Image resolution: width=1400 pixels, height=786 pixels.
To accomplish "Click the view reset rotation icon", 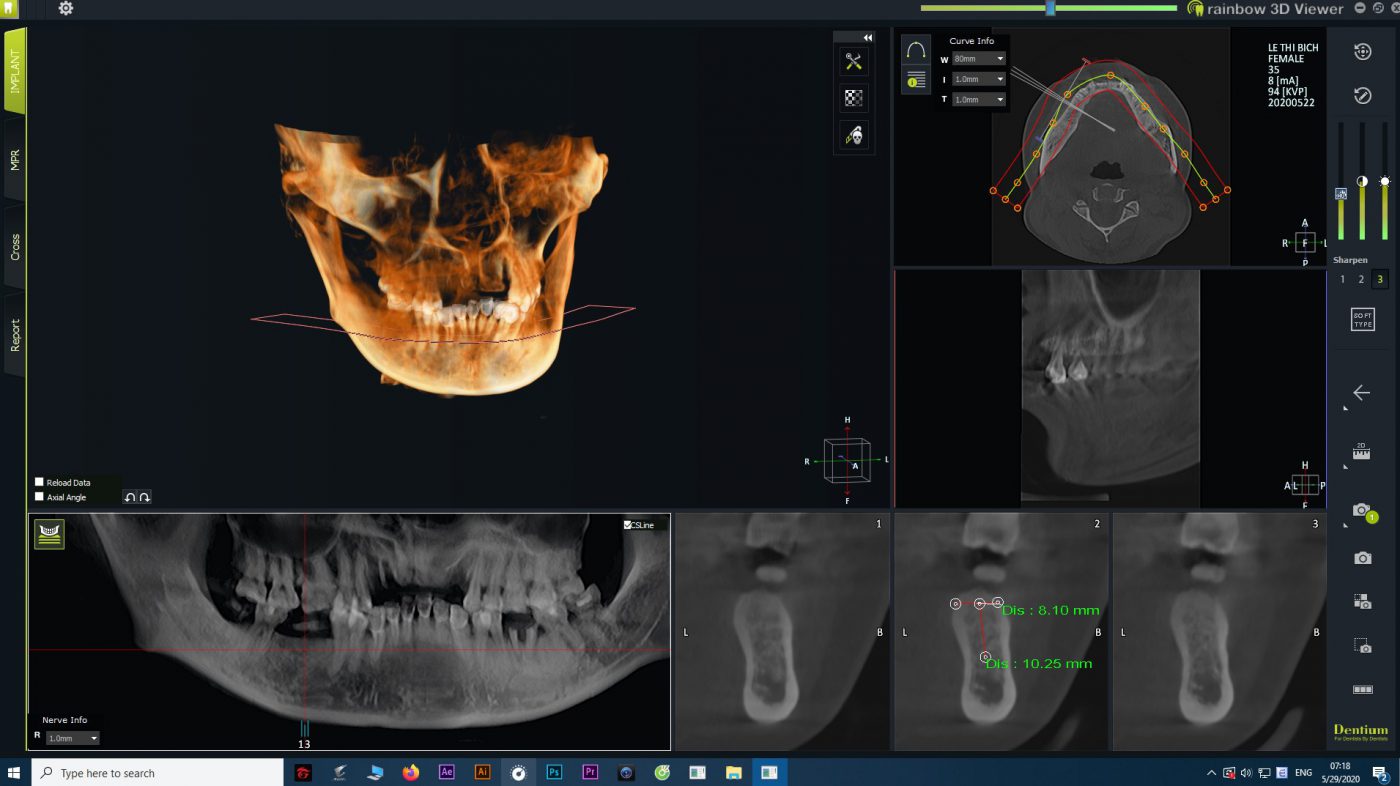I will coord(1362,52).
